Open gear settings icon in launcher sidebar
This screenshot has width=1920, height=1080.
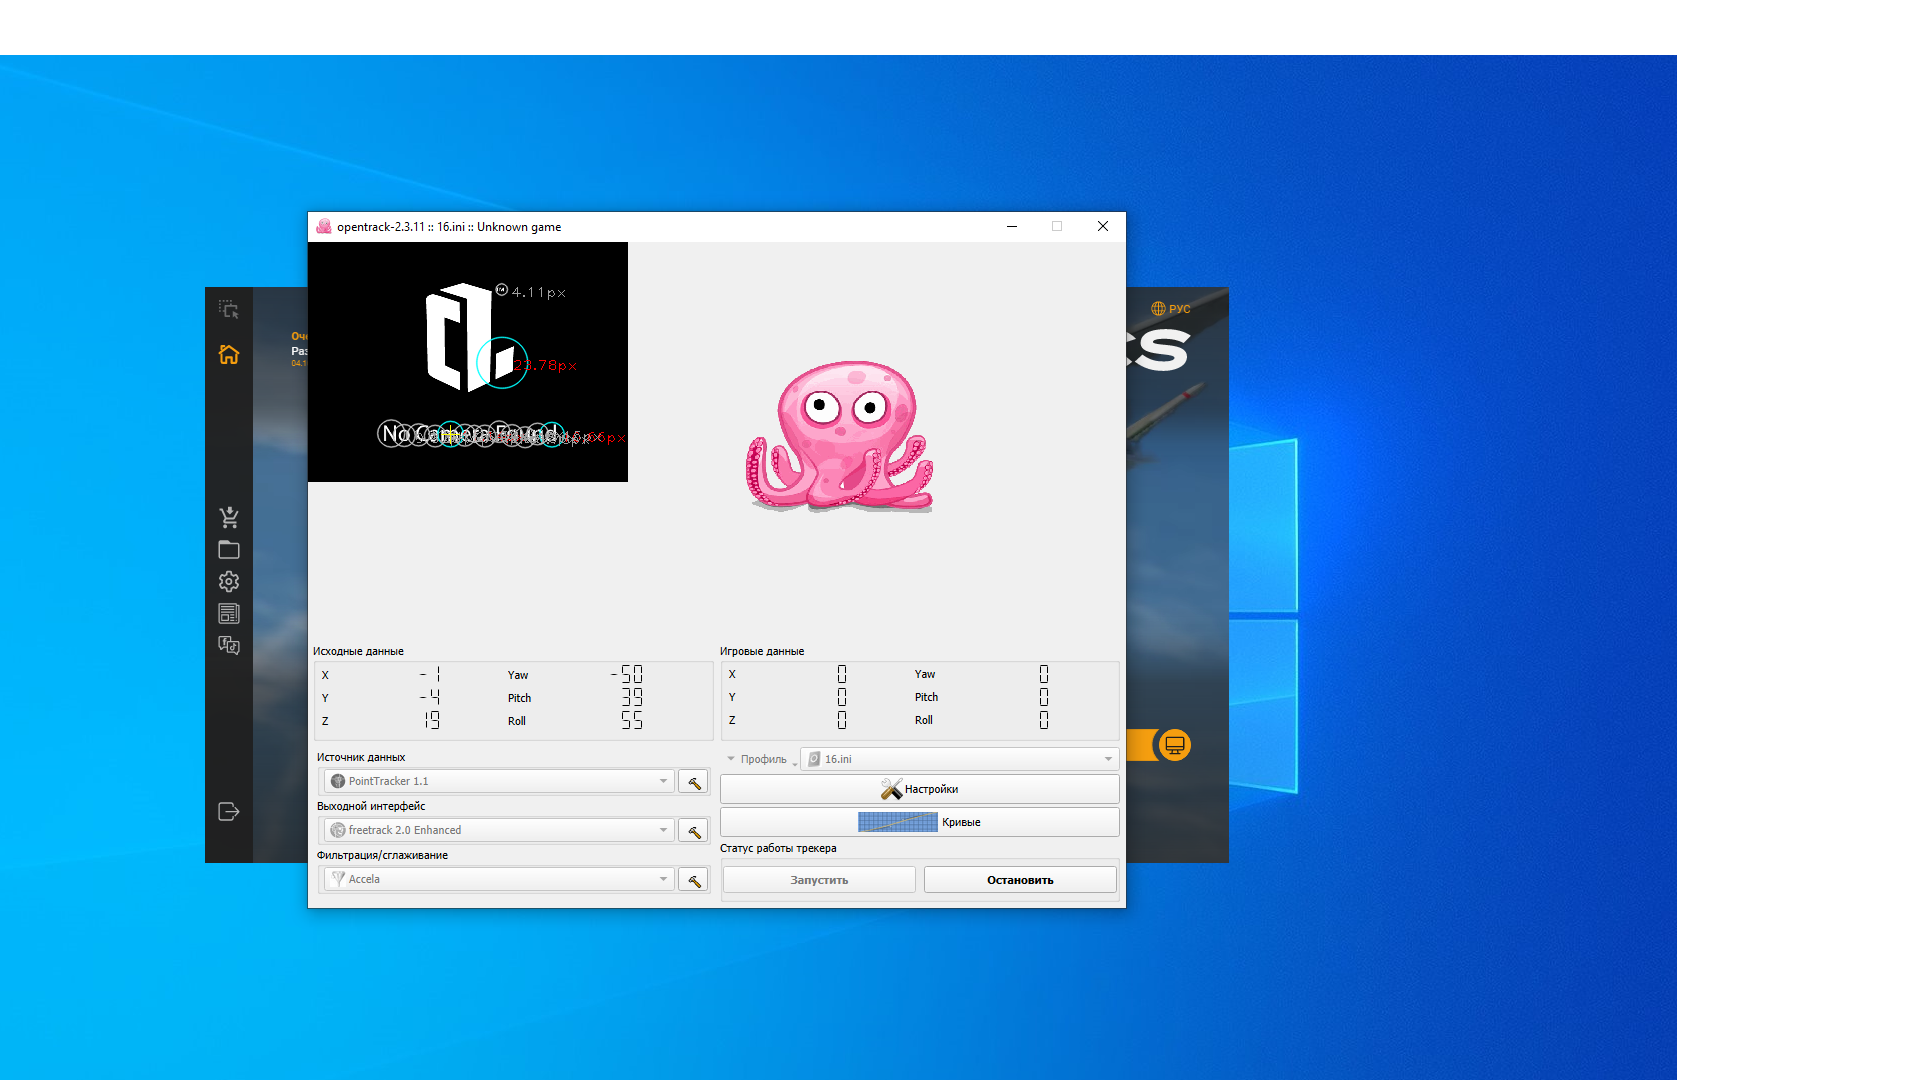[229, 582]
